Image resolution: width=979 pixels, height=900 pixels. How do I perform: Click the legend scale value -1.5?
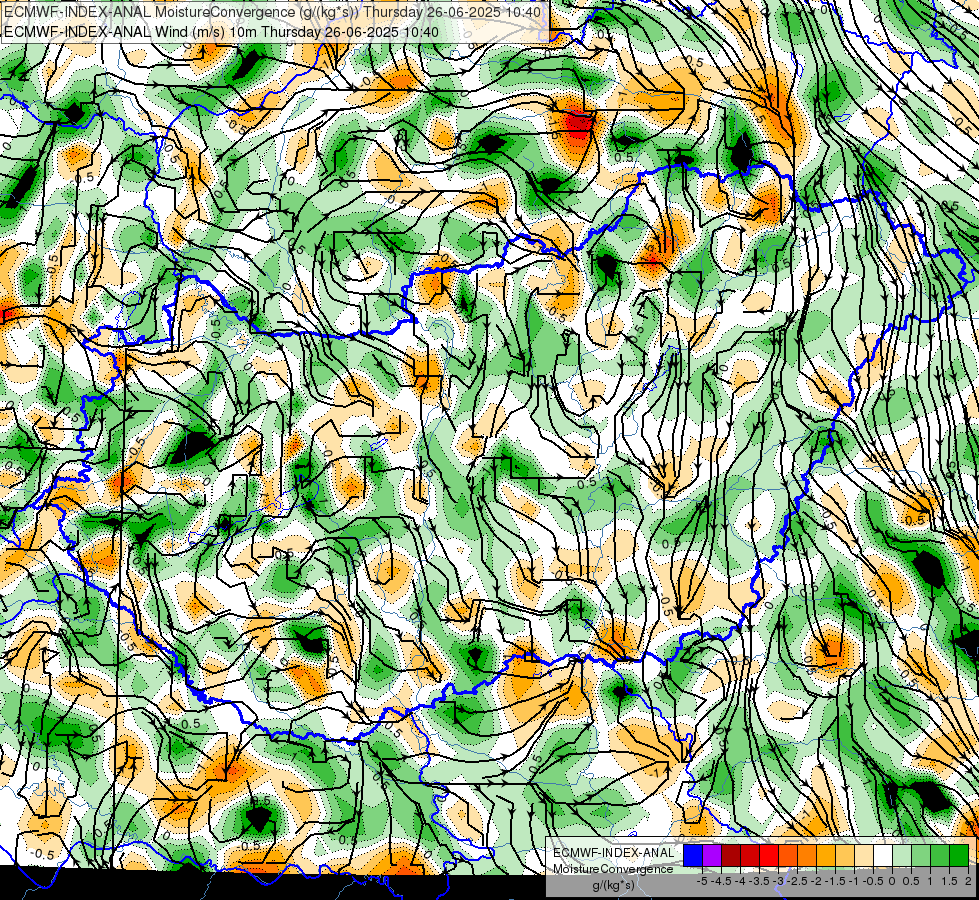point(835,881)
